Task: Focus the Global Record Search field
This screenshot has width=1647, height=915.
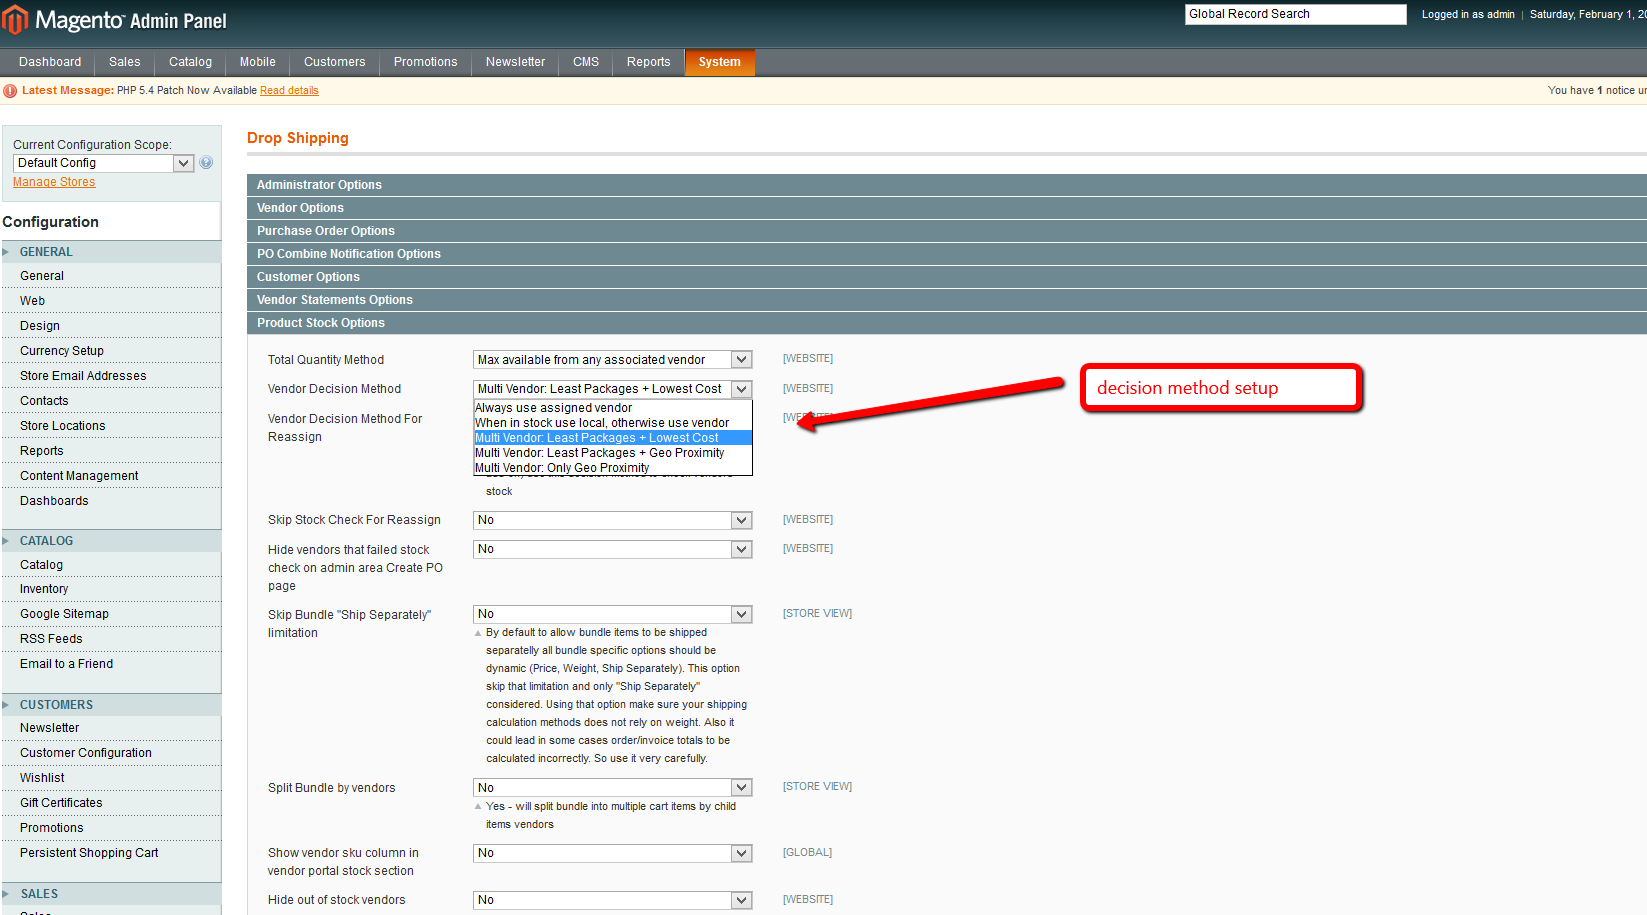Action: point(1296,14)
